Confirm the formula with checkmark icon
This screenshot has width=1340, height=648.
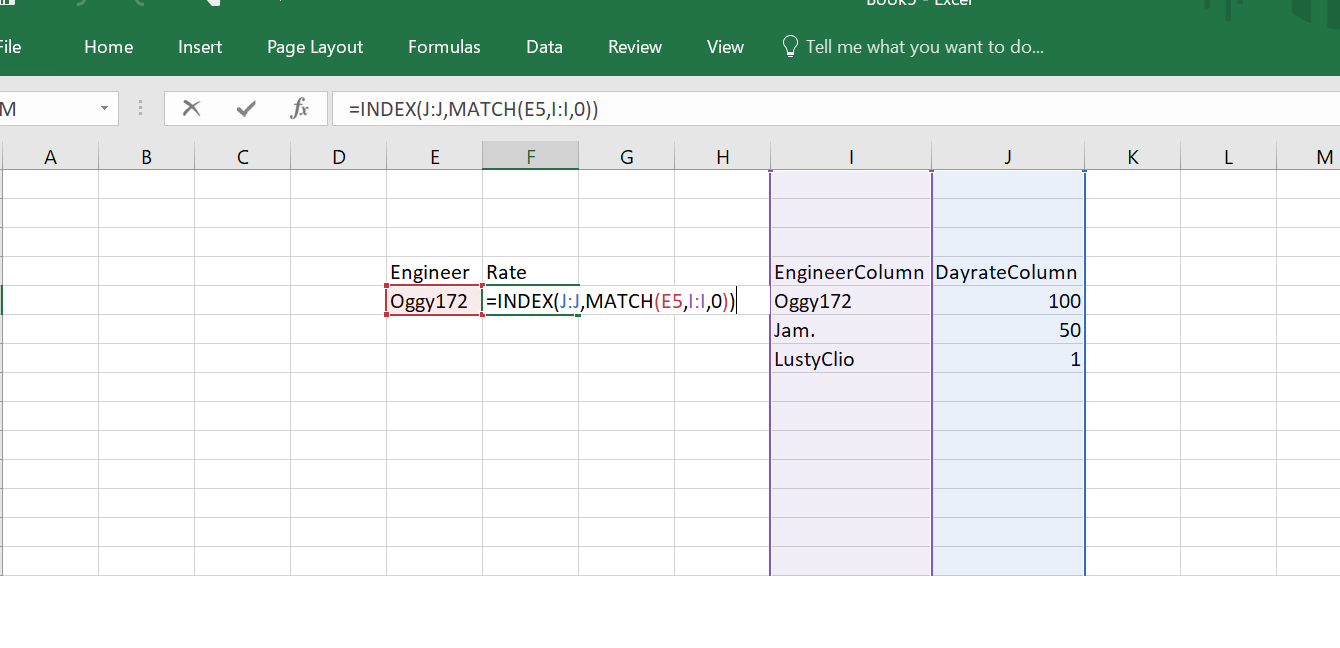[x=245, y=109]
